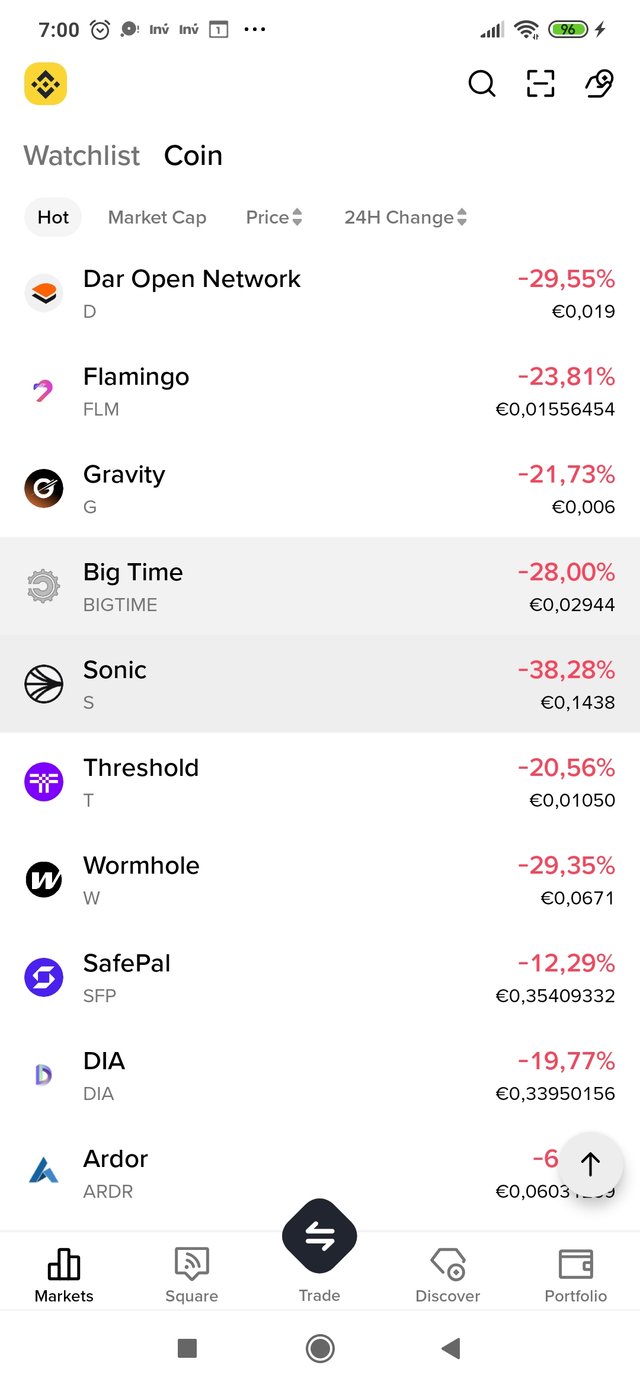Open the Sonic coin row
Viewport: 640px width, 1387px height.
320,684
